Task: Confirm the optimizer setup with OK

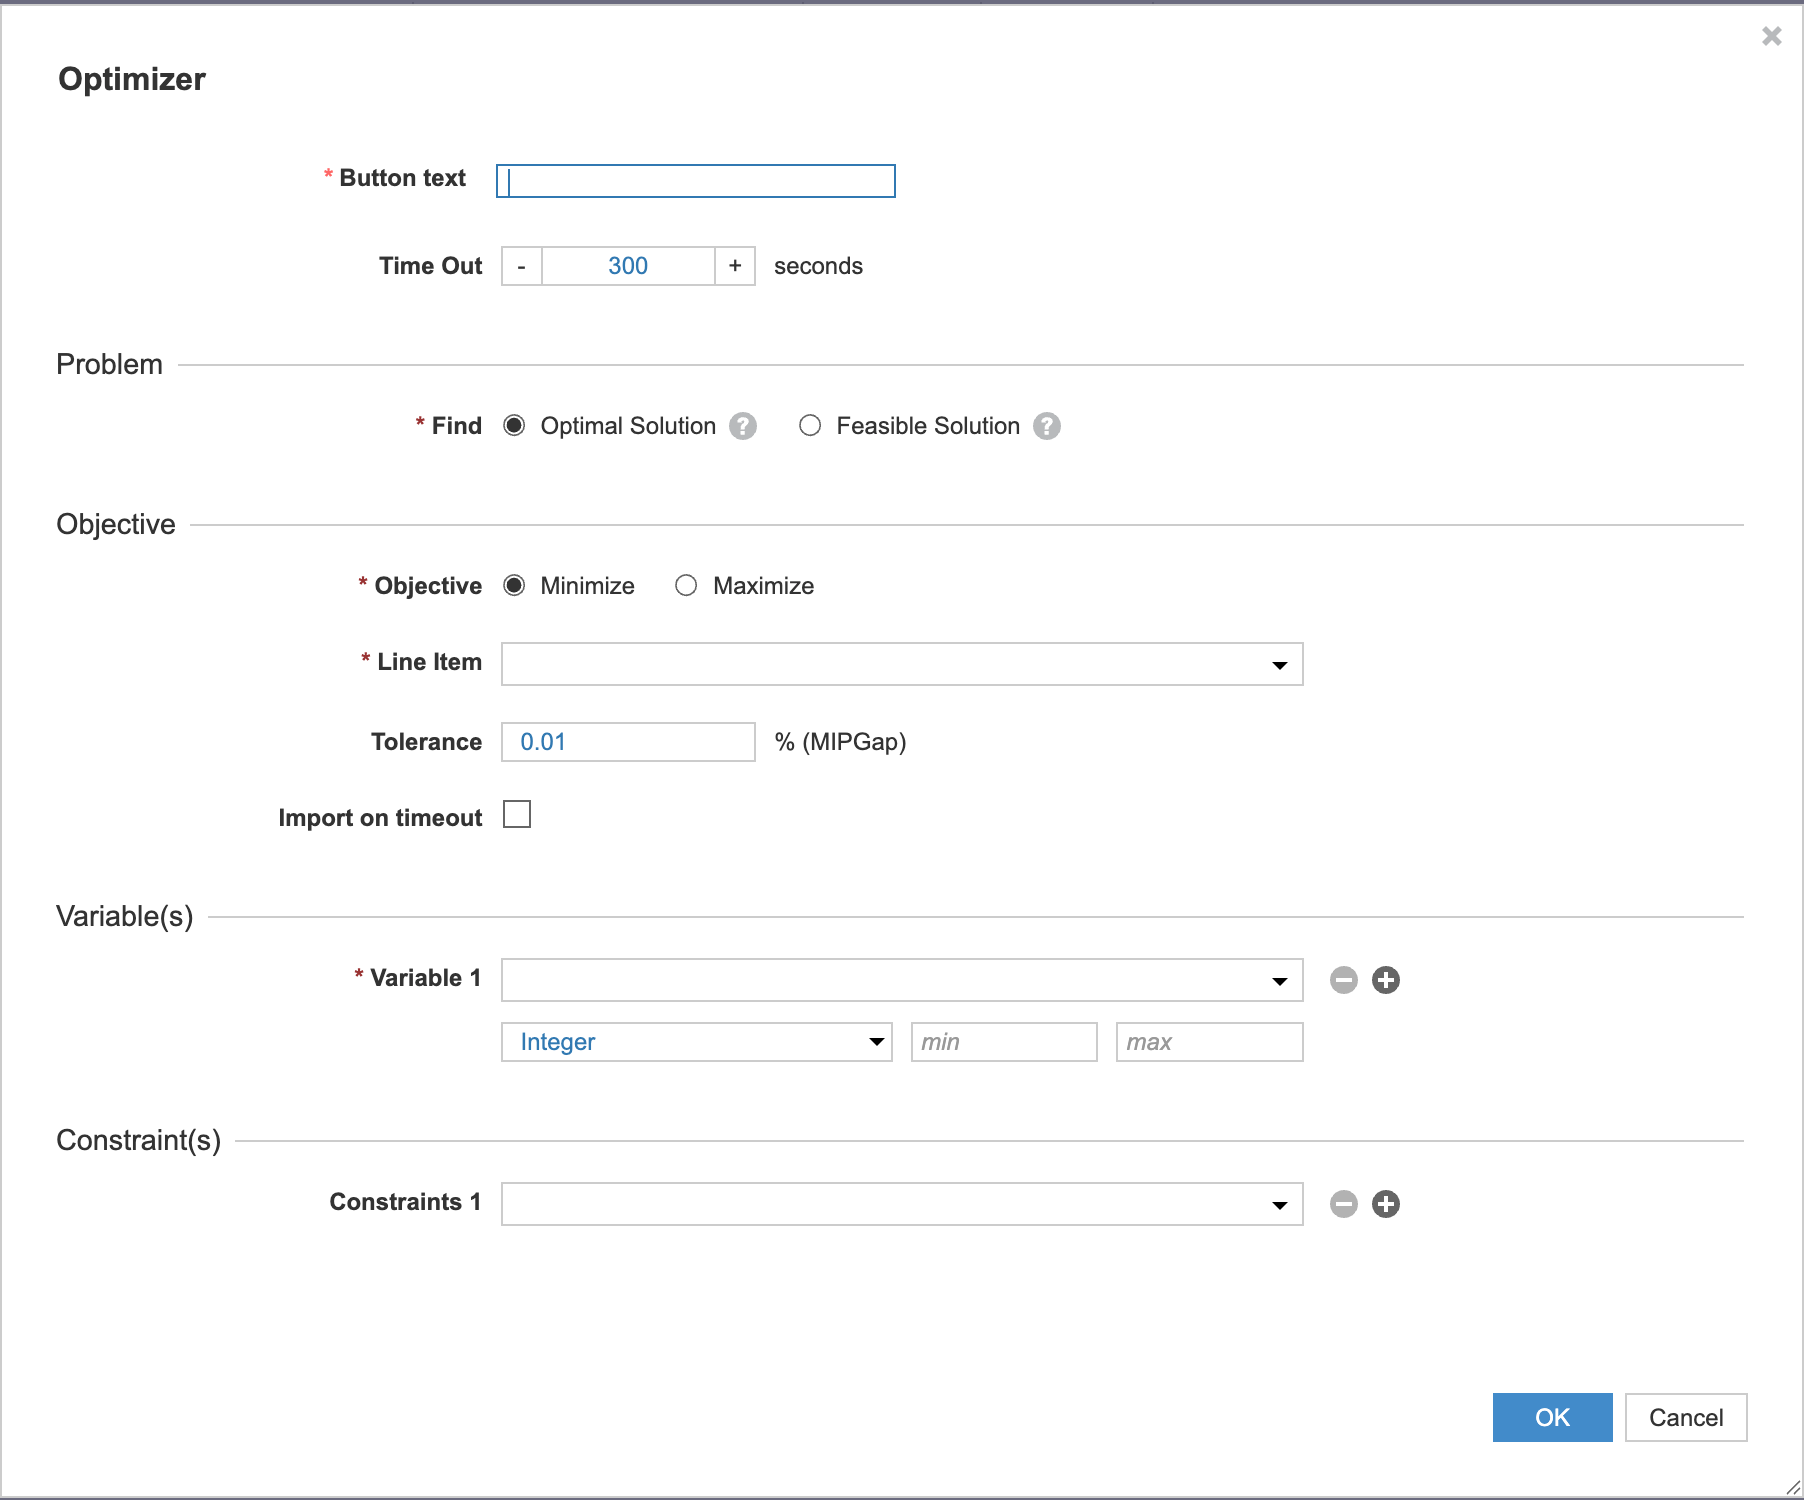Action: click(x=1551, y=1417)
